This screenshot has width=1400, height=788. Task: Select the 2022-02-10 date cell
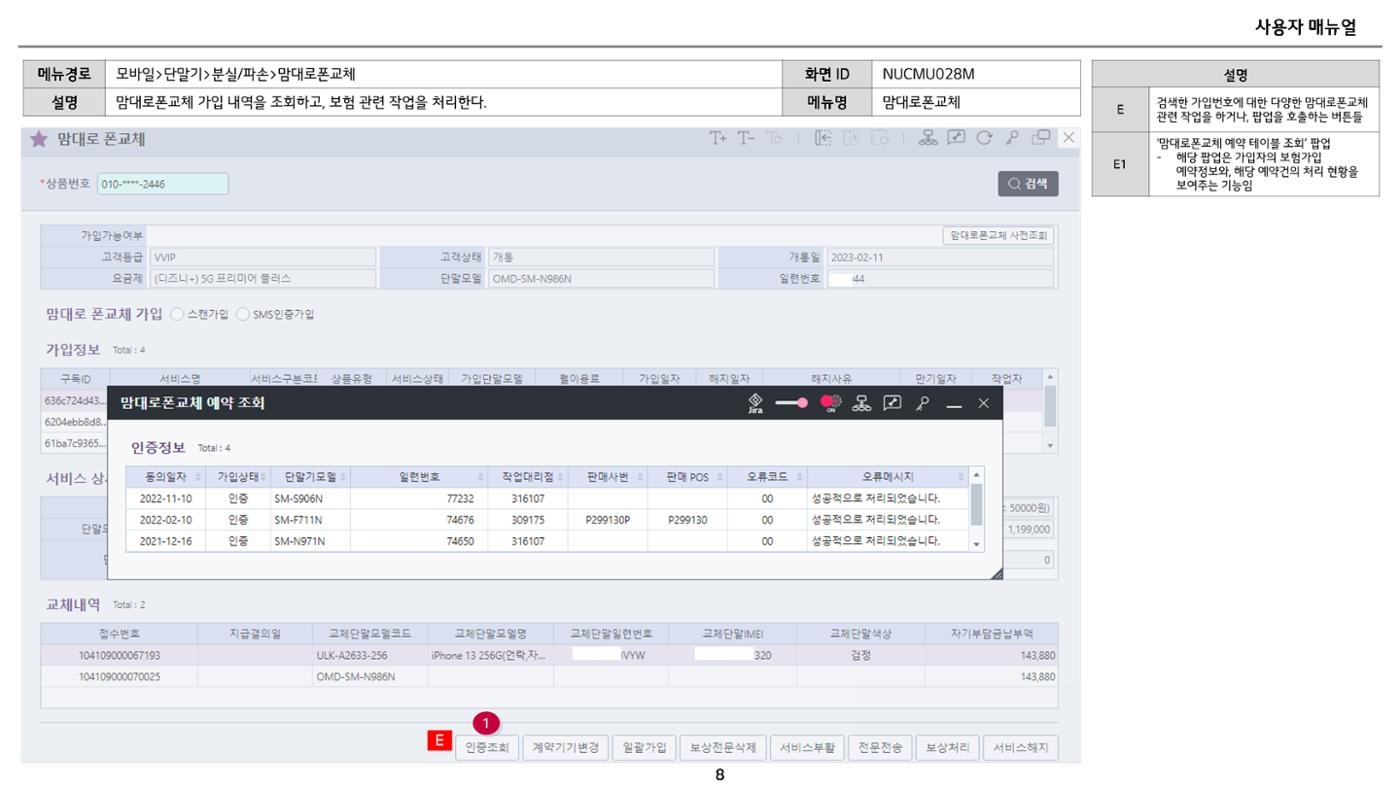[166, 520]
